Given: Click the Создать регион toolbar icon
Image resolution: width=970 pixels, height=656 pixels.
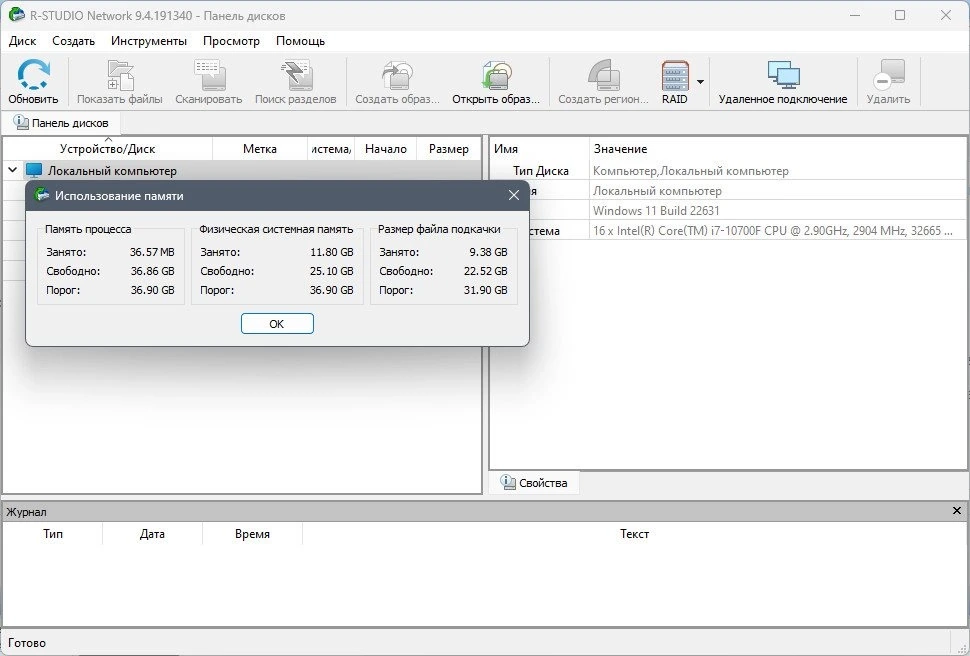Looking at the screenshot, I should point(603,75).
